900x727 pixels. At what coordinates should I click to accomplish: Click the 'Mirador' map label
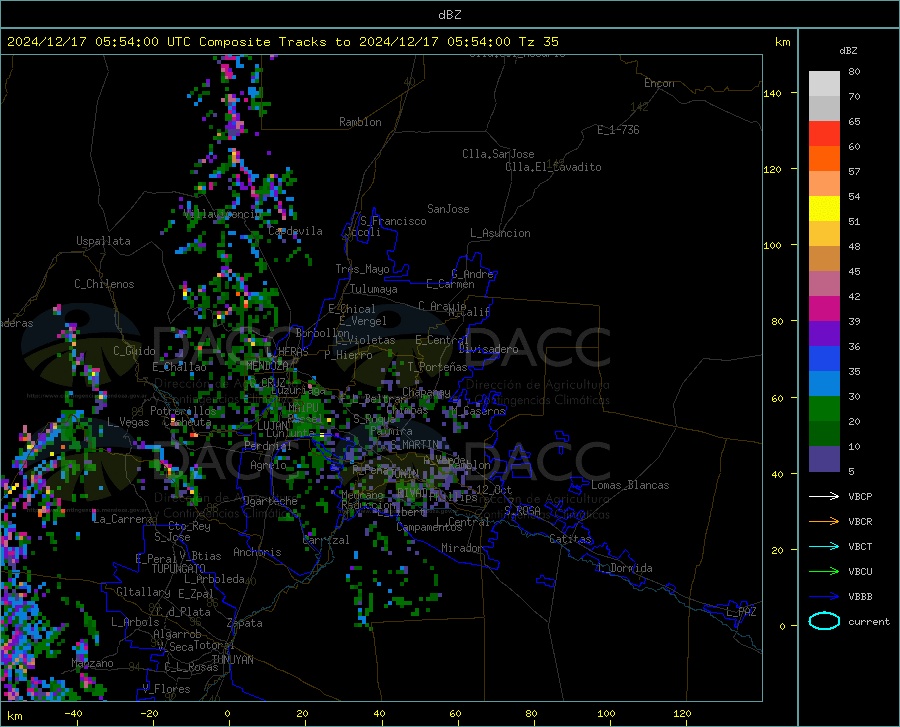[461, 548]
